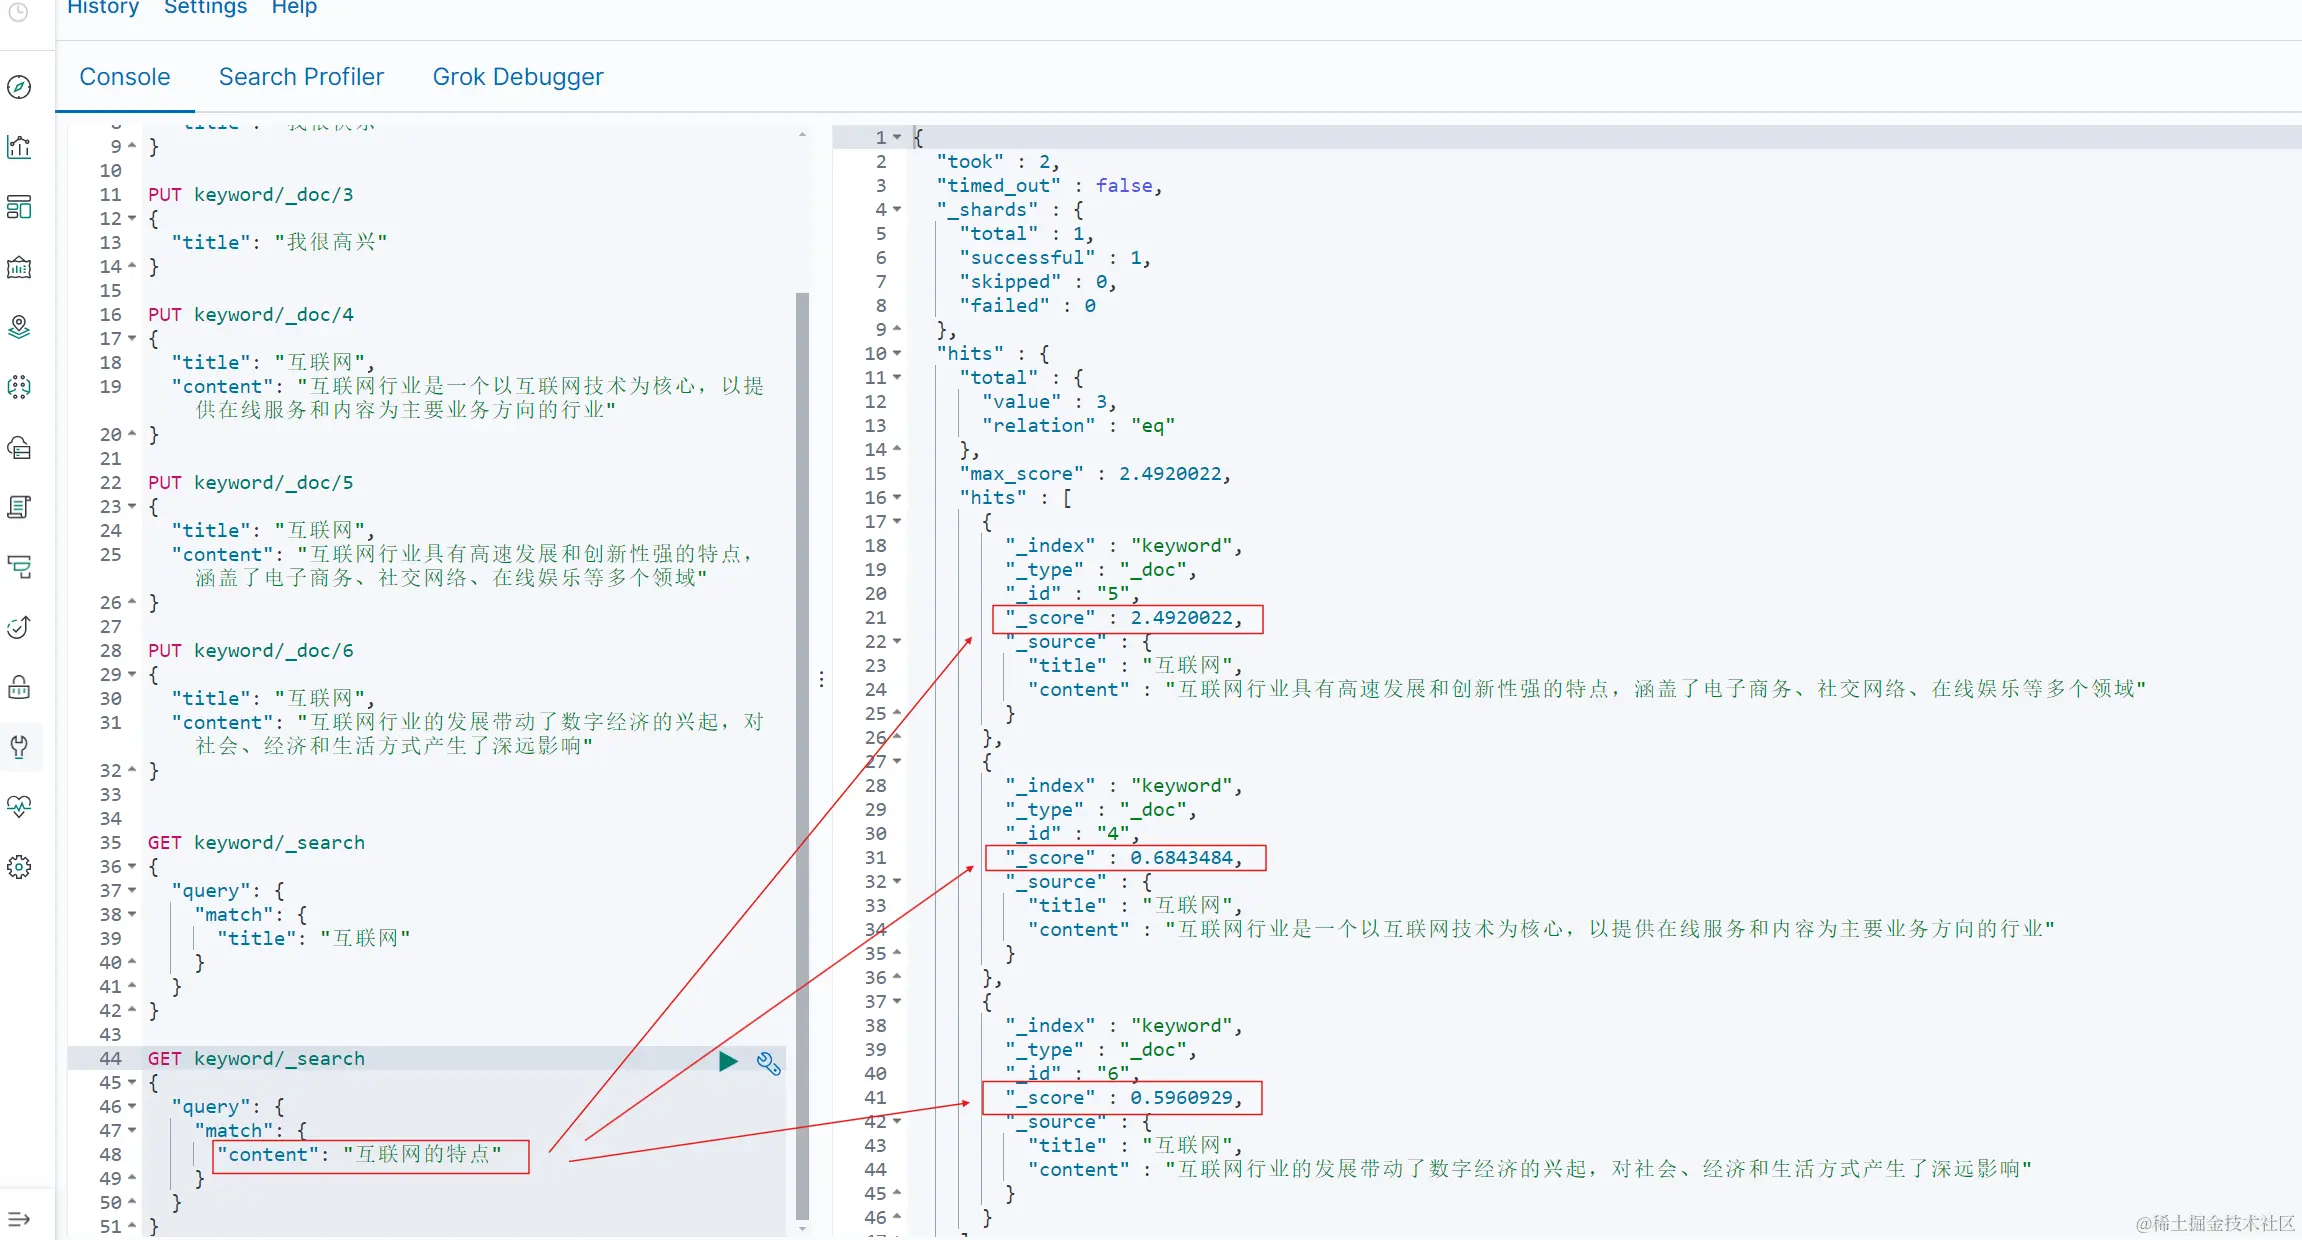Viewport: 2302px width, 1240px height.
Task: Open Stack Monitoring heartbeat icon
Action: click(x=19, y=806)
